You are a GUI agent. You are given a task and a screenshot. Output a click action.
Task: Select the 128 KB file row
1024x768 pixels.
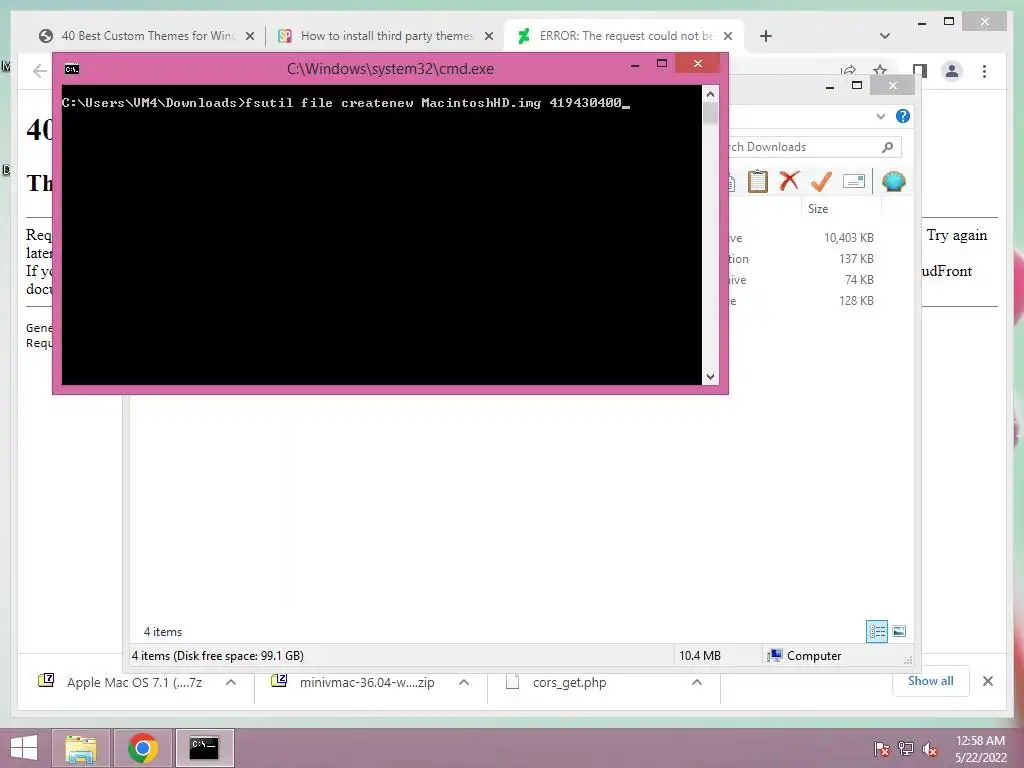click(x=802, y=300)
